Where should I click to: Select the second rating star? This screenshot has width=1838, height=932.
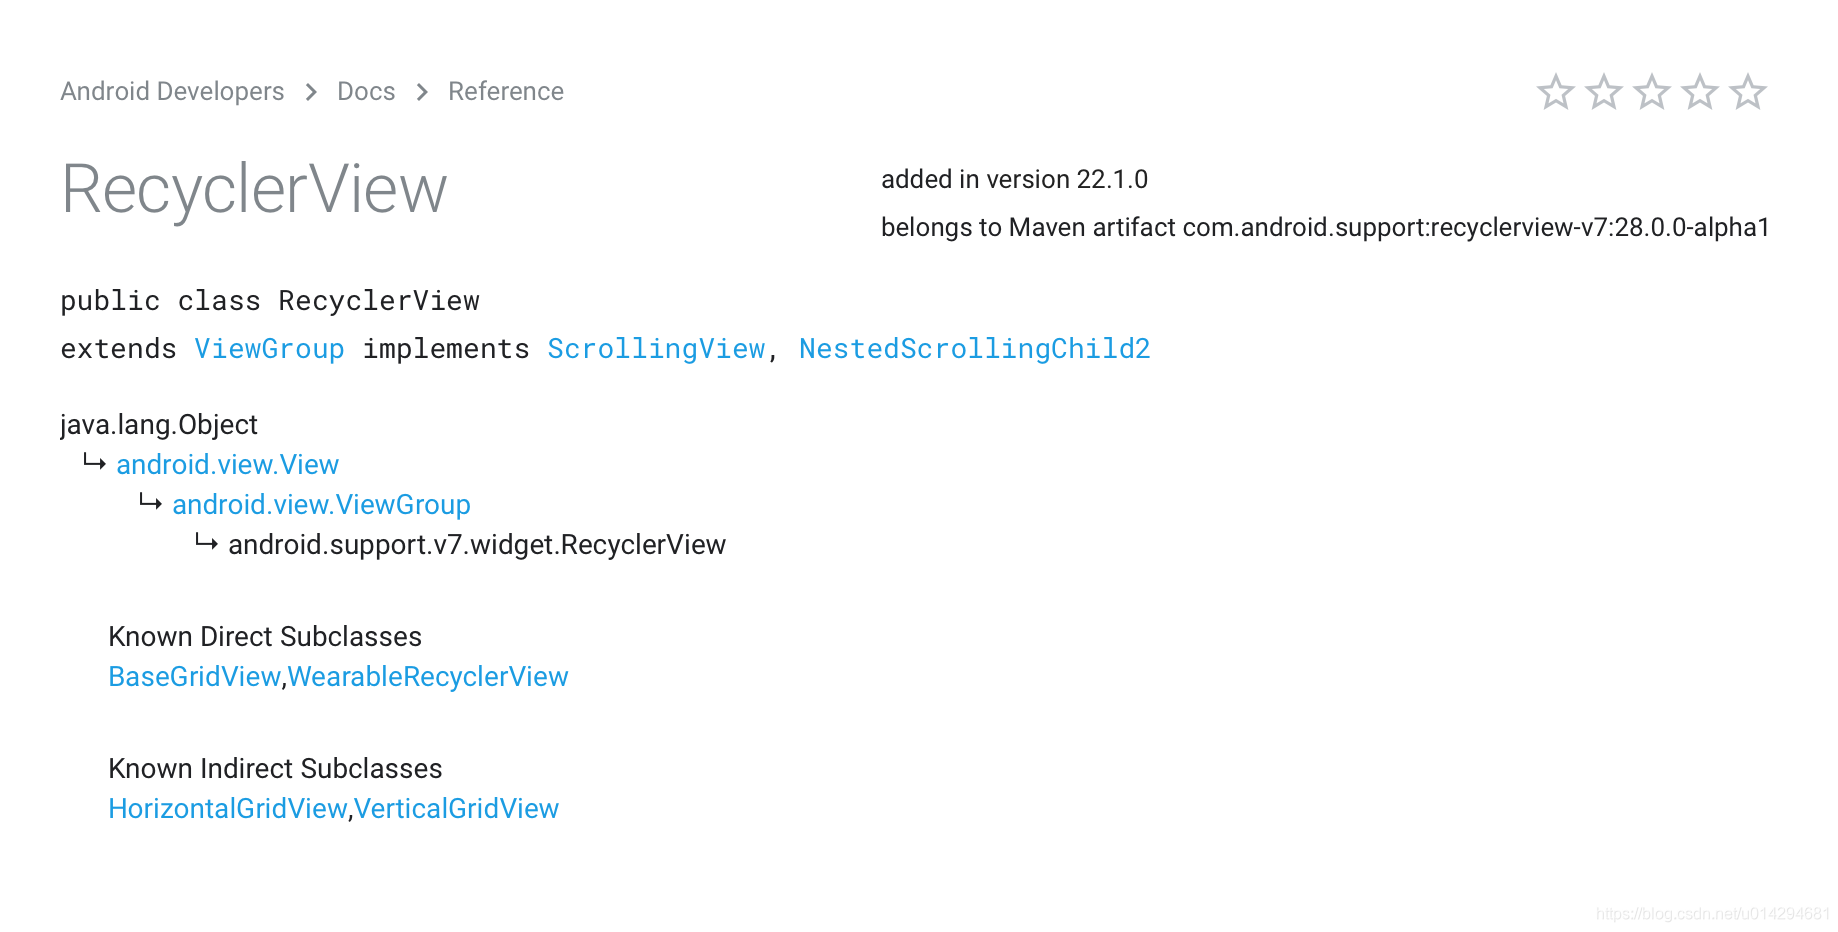[x=1603, y=91]
